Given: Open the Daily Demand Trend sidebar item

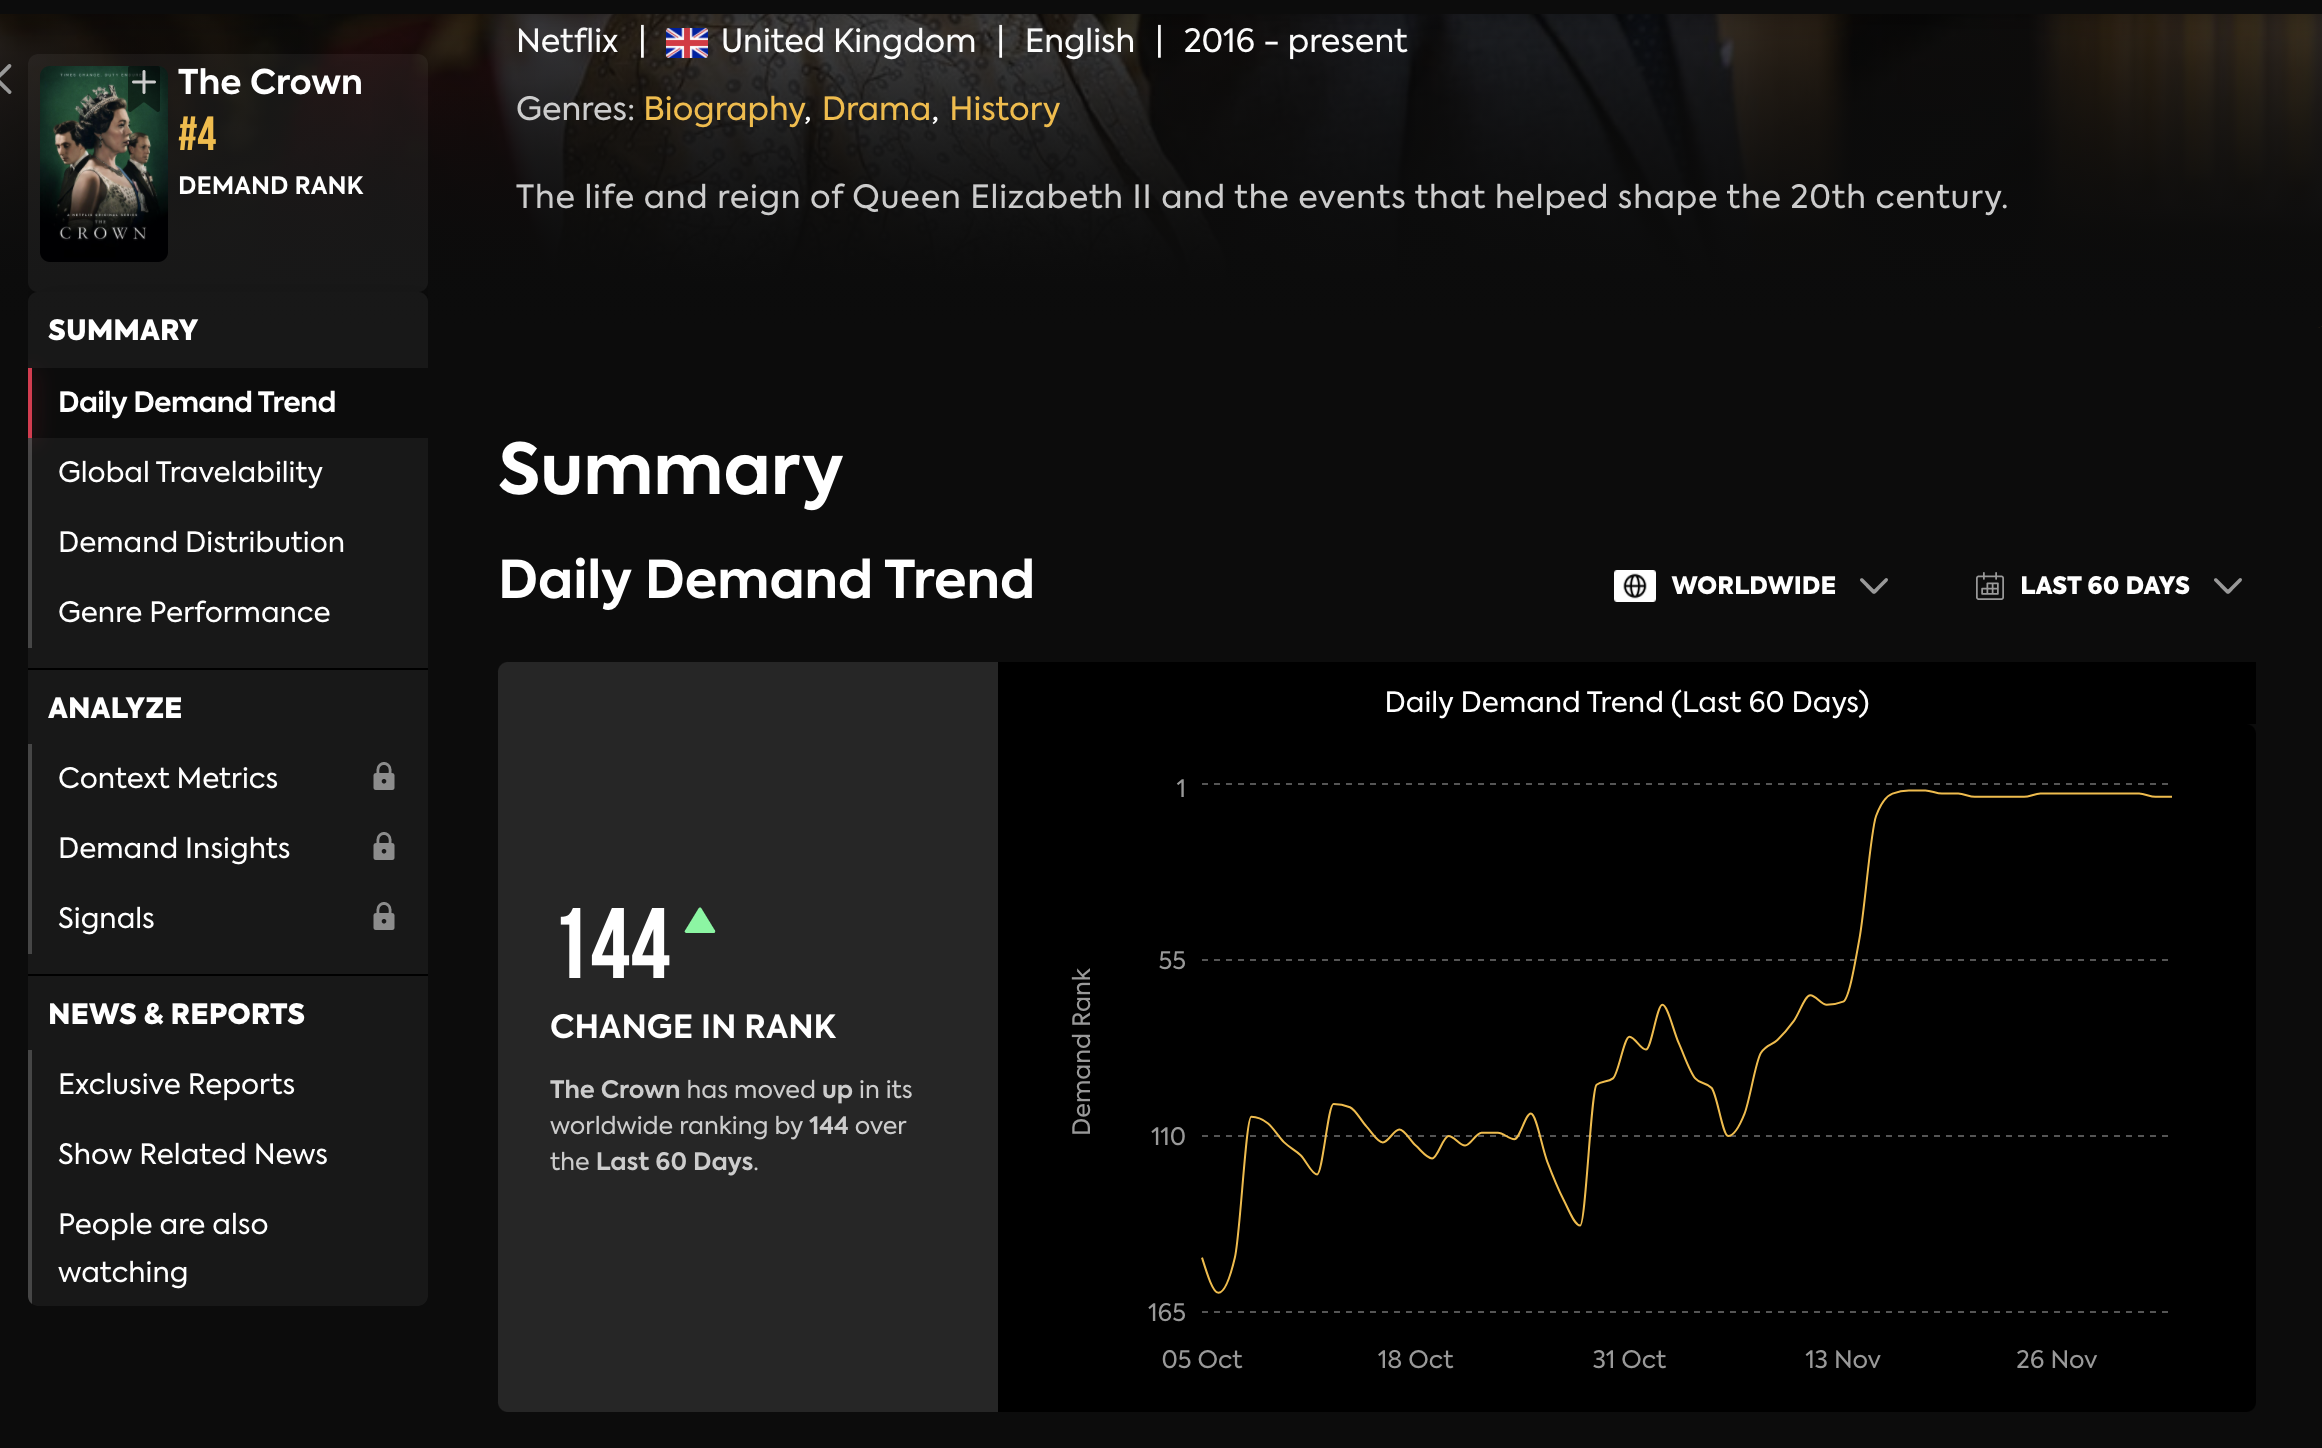Looking at the screenshot, I should click(197, 402).
